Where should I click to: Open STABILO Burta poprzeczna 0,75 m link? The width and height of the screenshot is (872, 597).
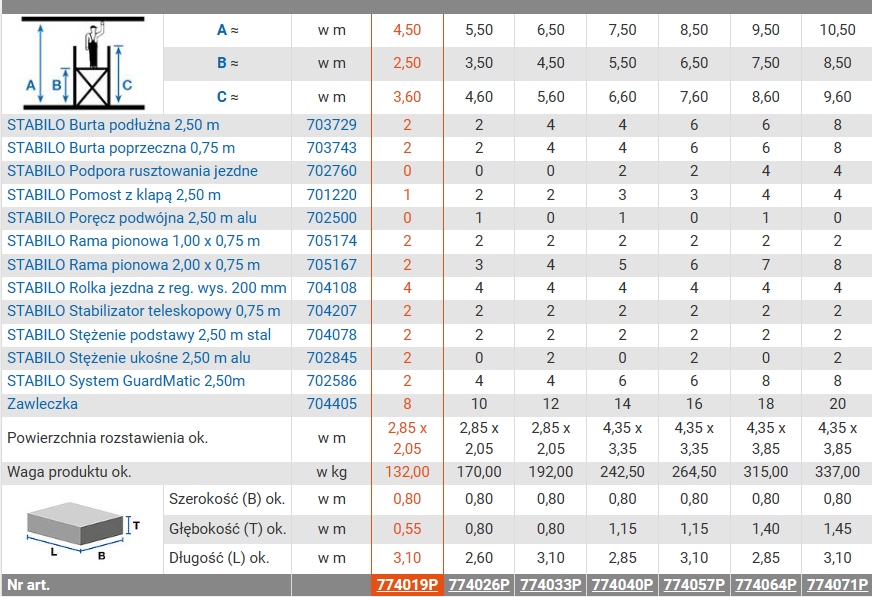click(x=121, y=148)
